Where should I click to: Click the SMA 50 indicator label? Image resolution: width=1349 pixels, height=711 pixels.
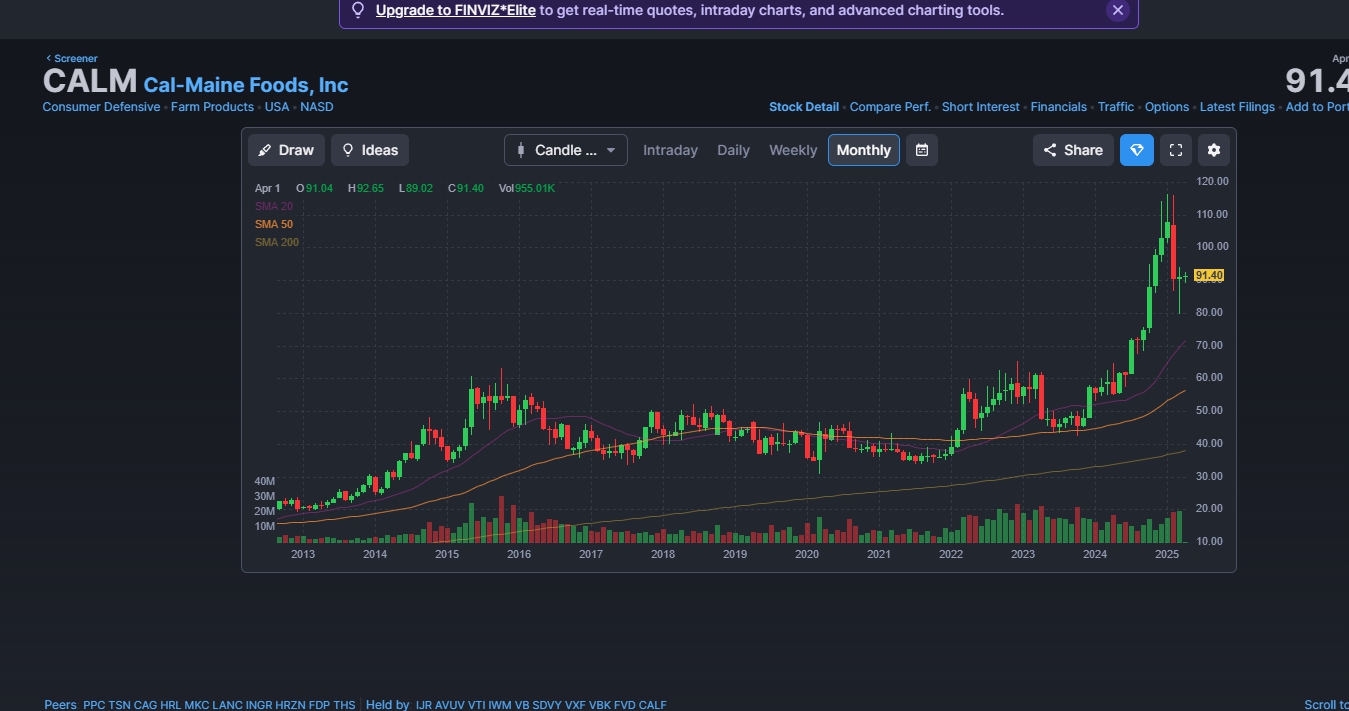coord(274,224)
